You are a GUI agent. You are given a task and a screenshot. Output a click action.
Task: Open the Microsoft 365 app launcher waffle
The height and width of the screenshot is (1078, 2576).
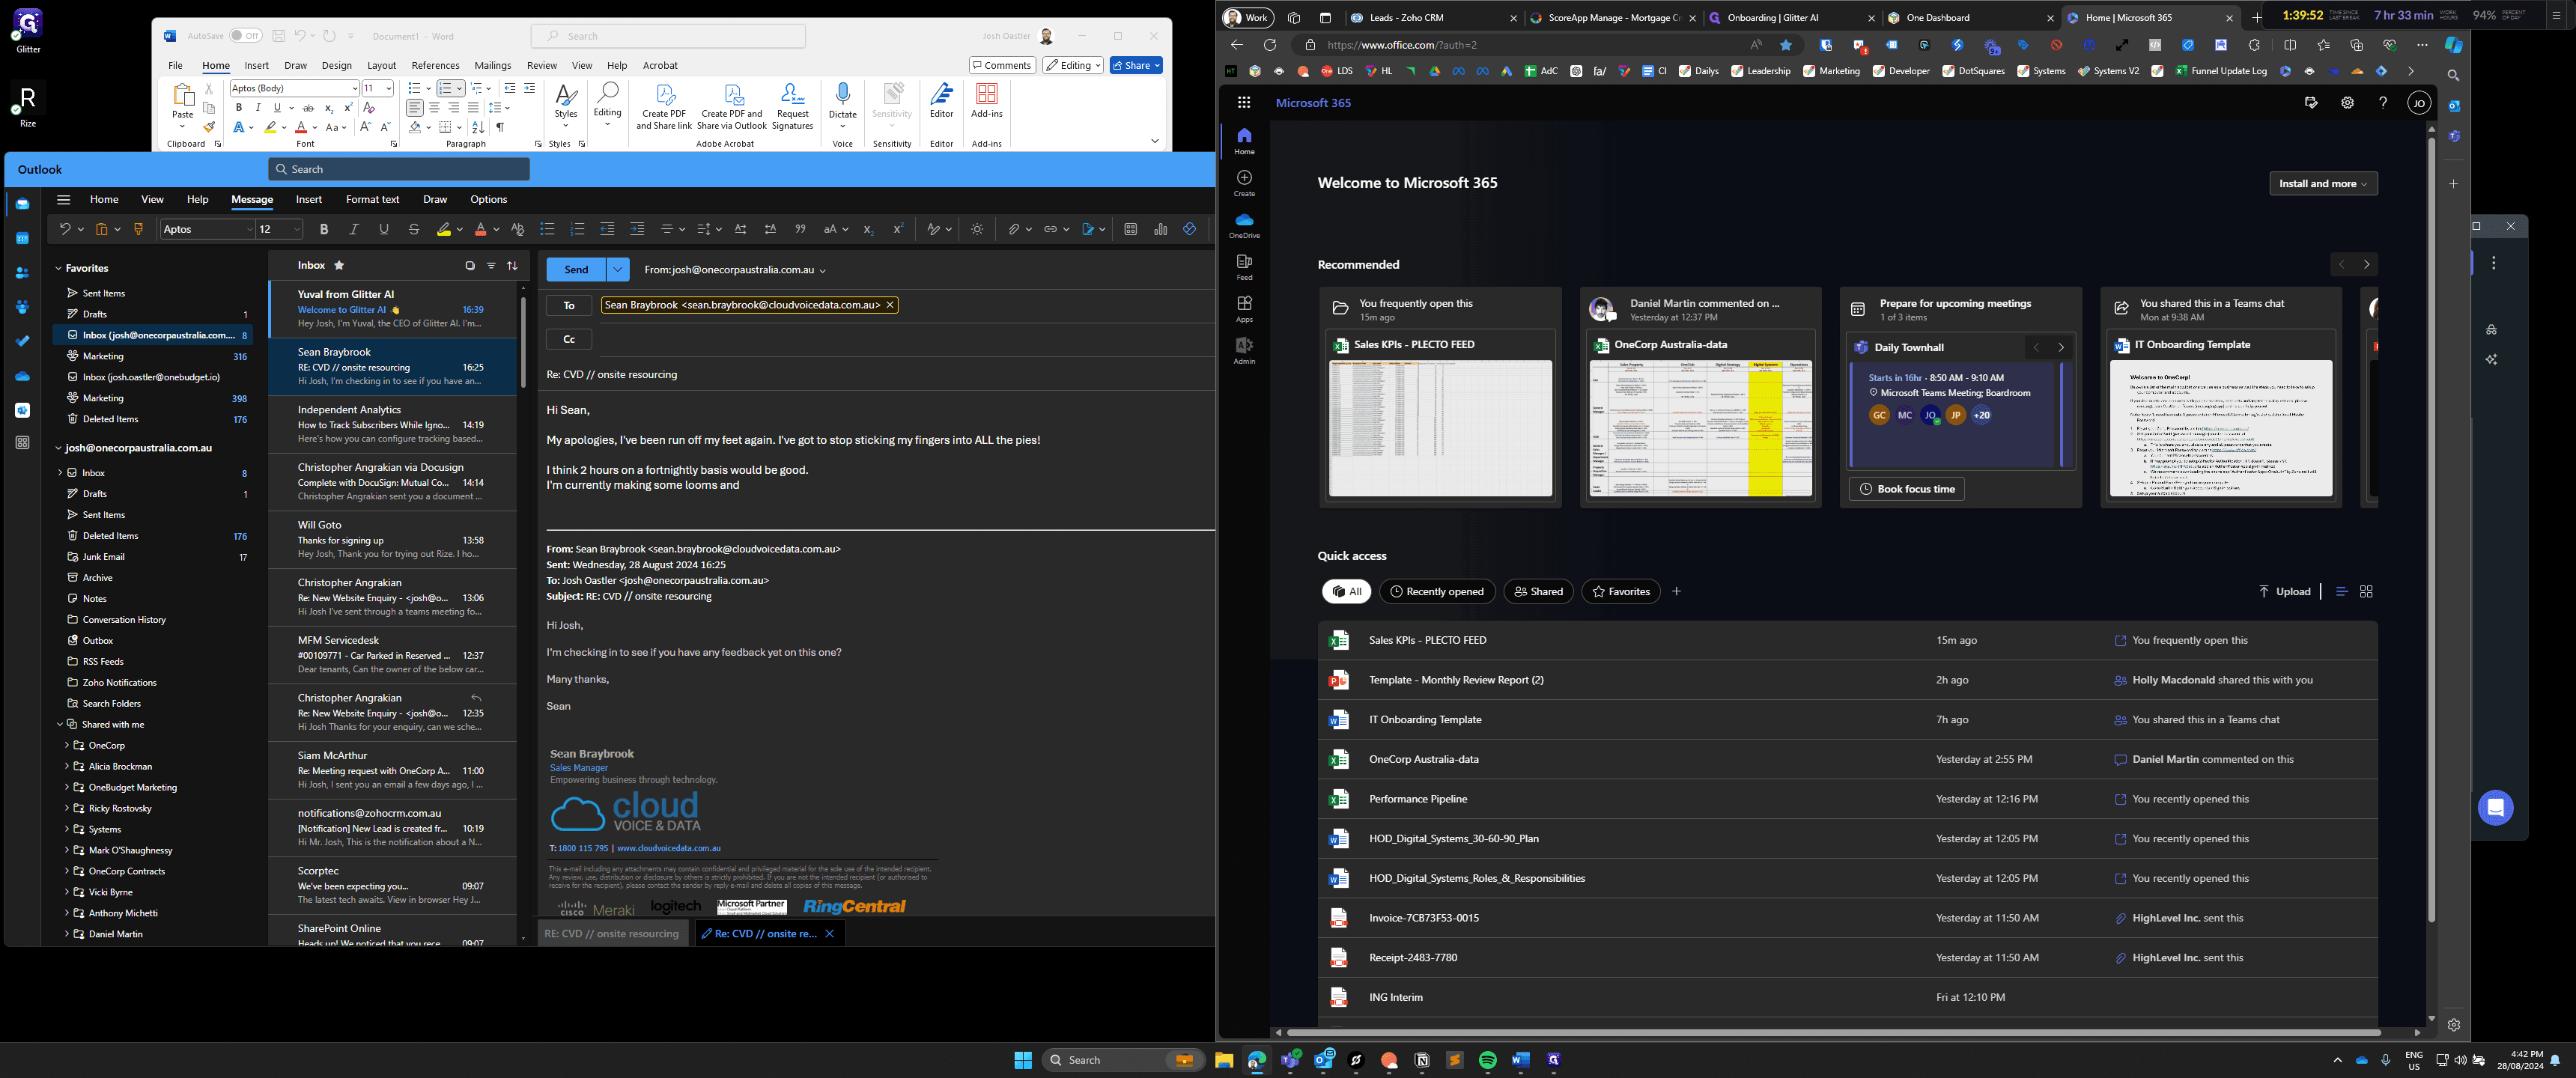pos(1244,102)
